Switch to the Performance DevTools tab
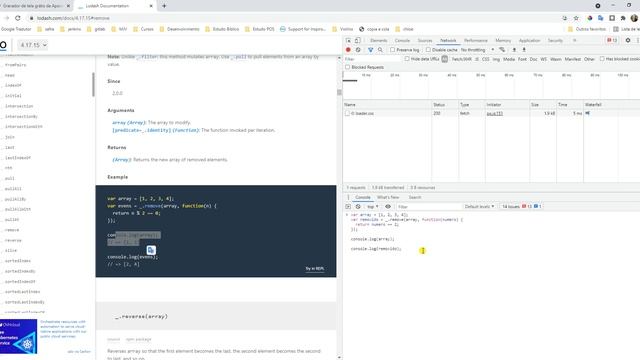The image size is (640, 360). pyautogui.click(x=476, y=40)
